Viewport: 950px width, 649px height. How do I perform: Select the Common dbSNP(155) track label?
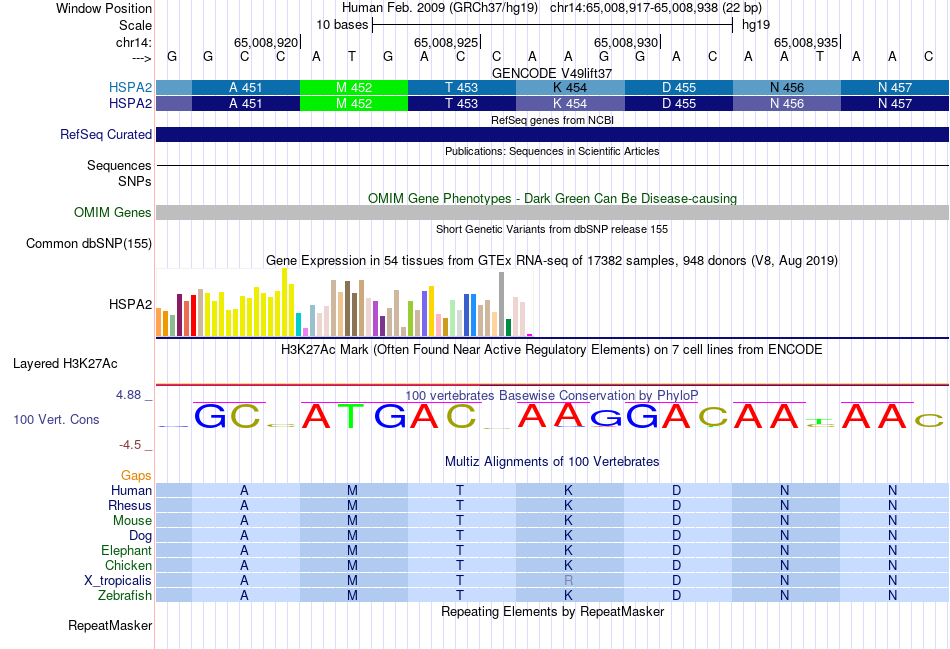pos(88,244)
